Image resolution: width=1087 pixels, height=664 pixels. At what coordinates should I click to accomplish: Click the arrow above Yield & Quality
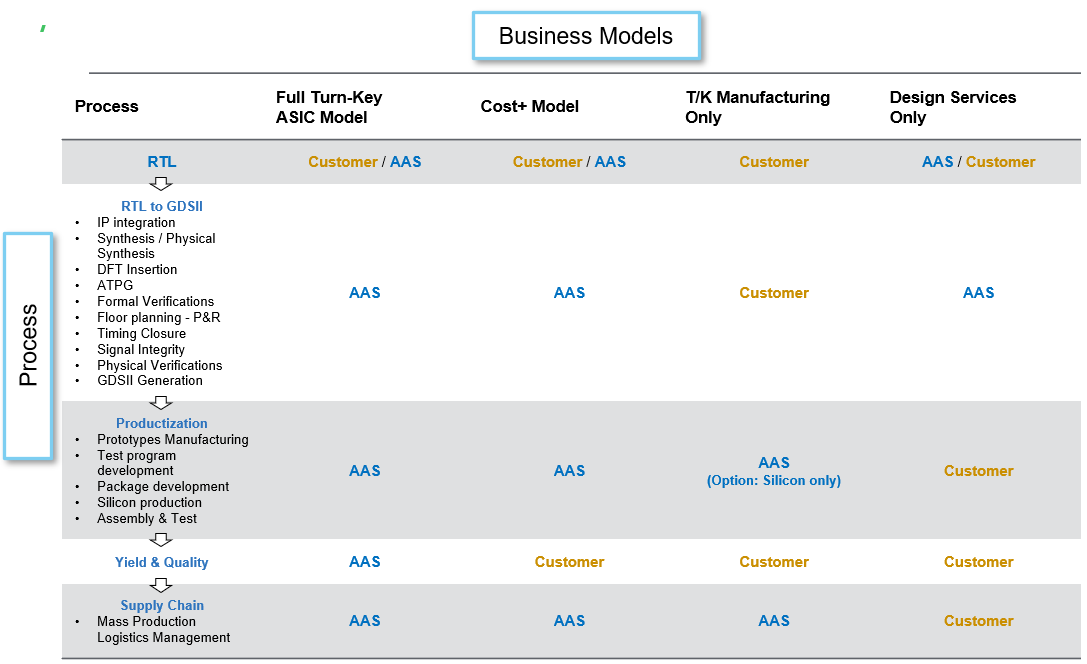pyautogui.click(x=161, y=540)
